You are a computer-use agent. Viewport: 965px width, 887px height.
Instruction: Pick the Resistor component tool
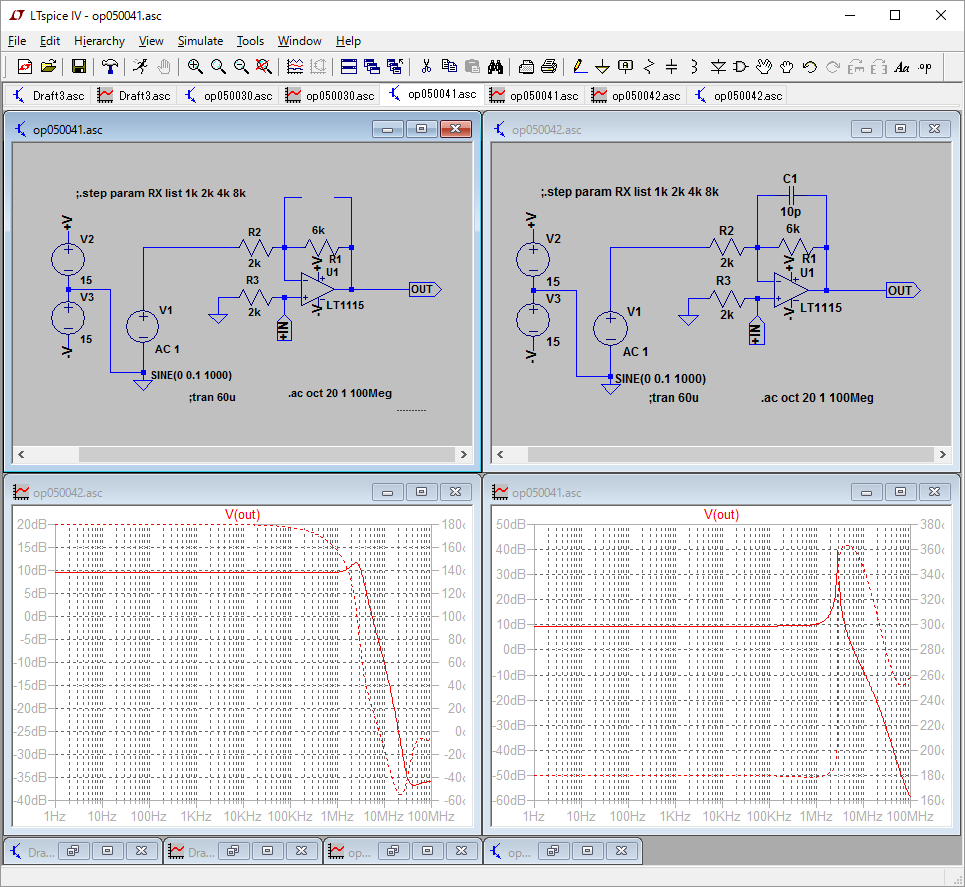pos(648,67)
